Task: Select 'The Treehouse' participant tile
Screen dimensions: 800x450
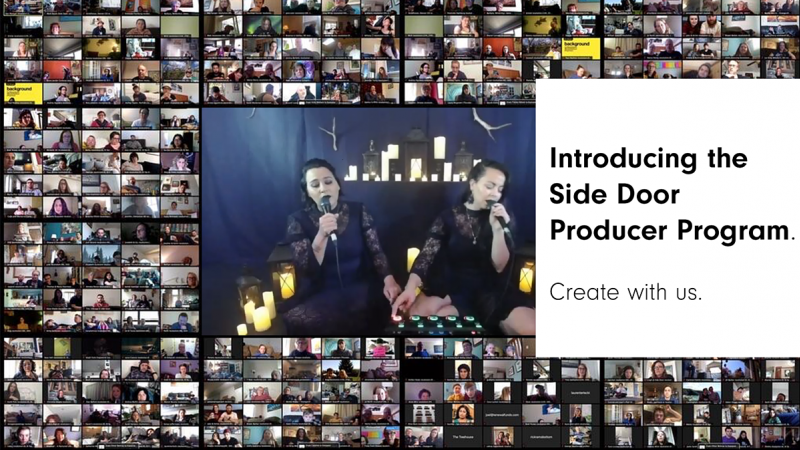Action: (463, 436)
